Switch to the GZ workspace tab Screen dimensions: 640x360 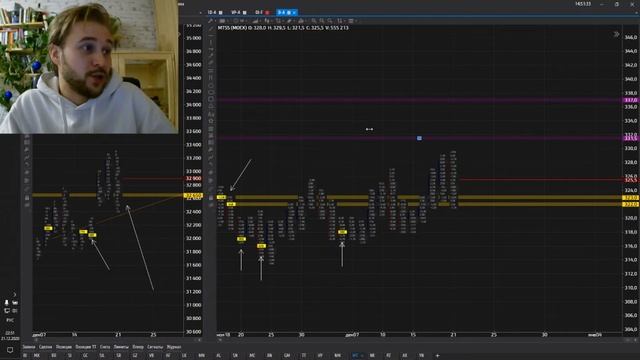point(135,356)
